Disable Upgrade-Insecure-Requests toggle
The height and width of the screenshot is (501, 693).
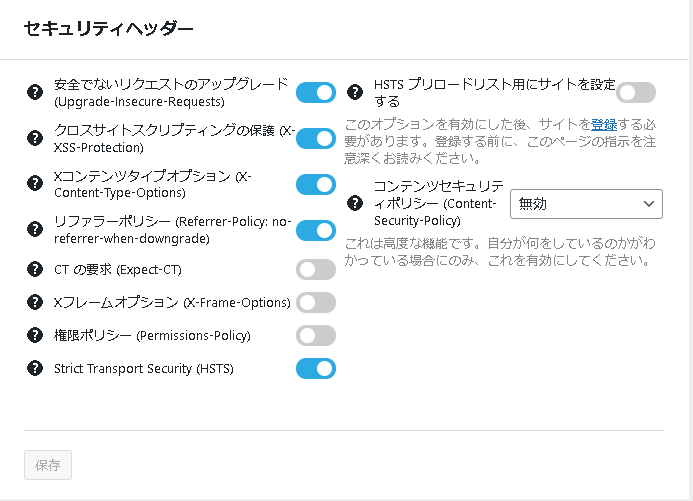click(316, 92)
